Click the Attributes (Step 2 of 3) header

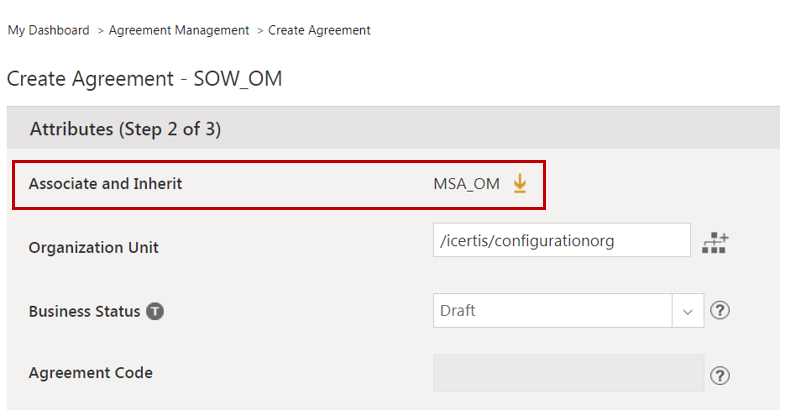coord(125,129)
